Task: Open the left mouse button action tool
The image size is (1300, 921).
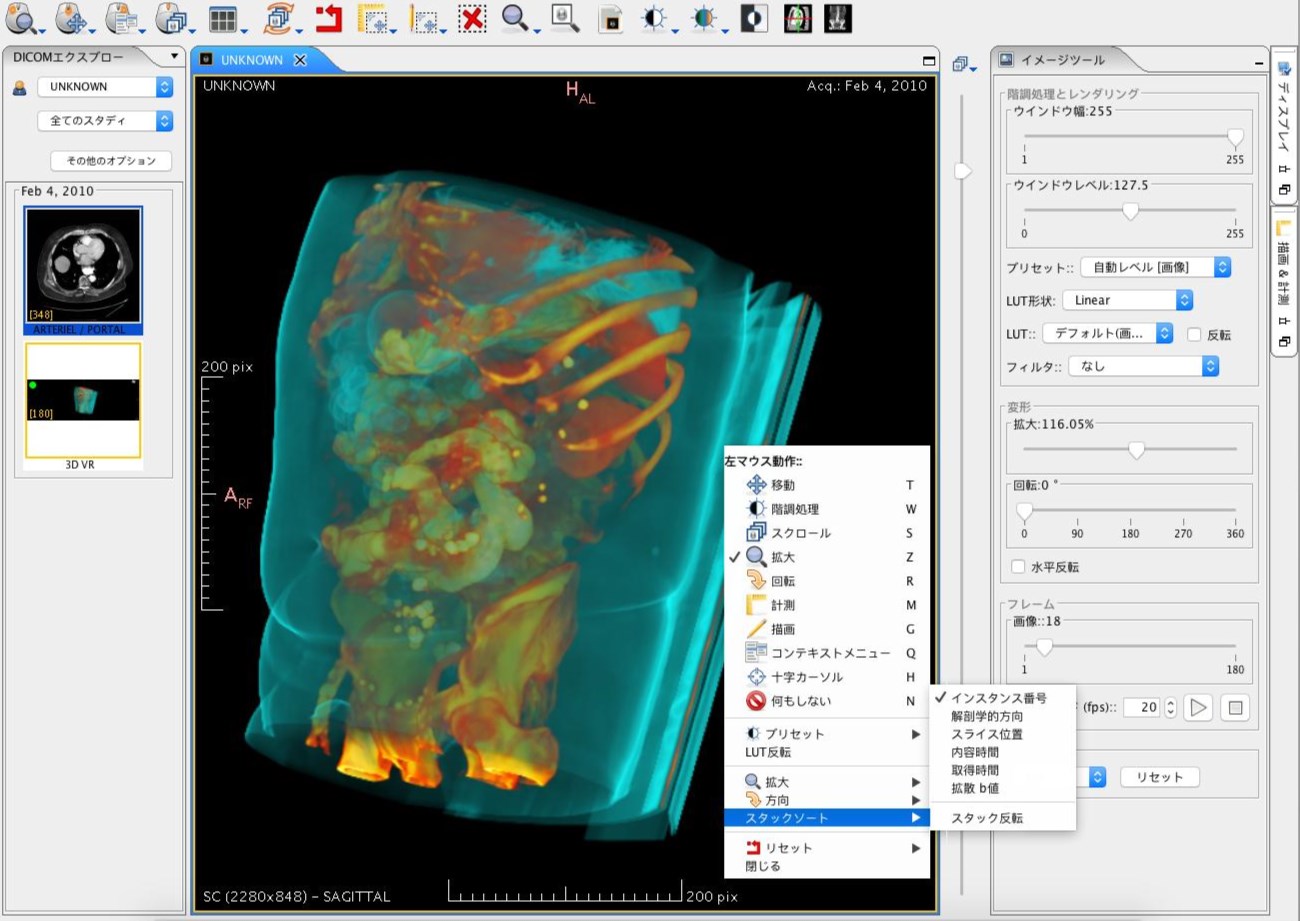Action: pyautogui.click(x=22, y=18)
